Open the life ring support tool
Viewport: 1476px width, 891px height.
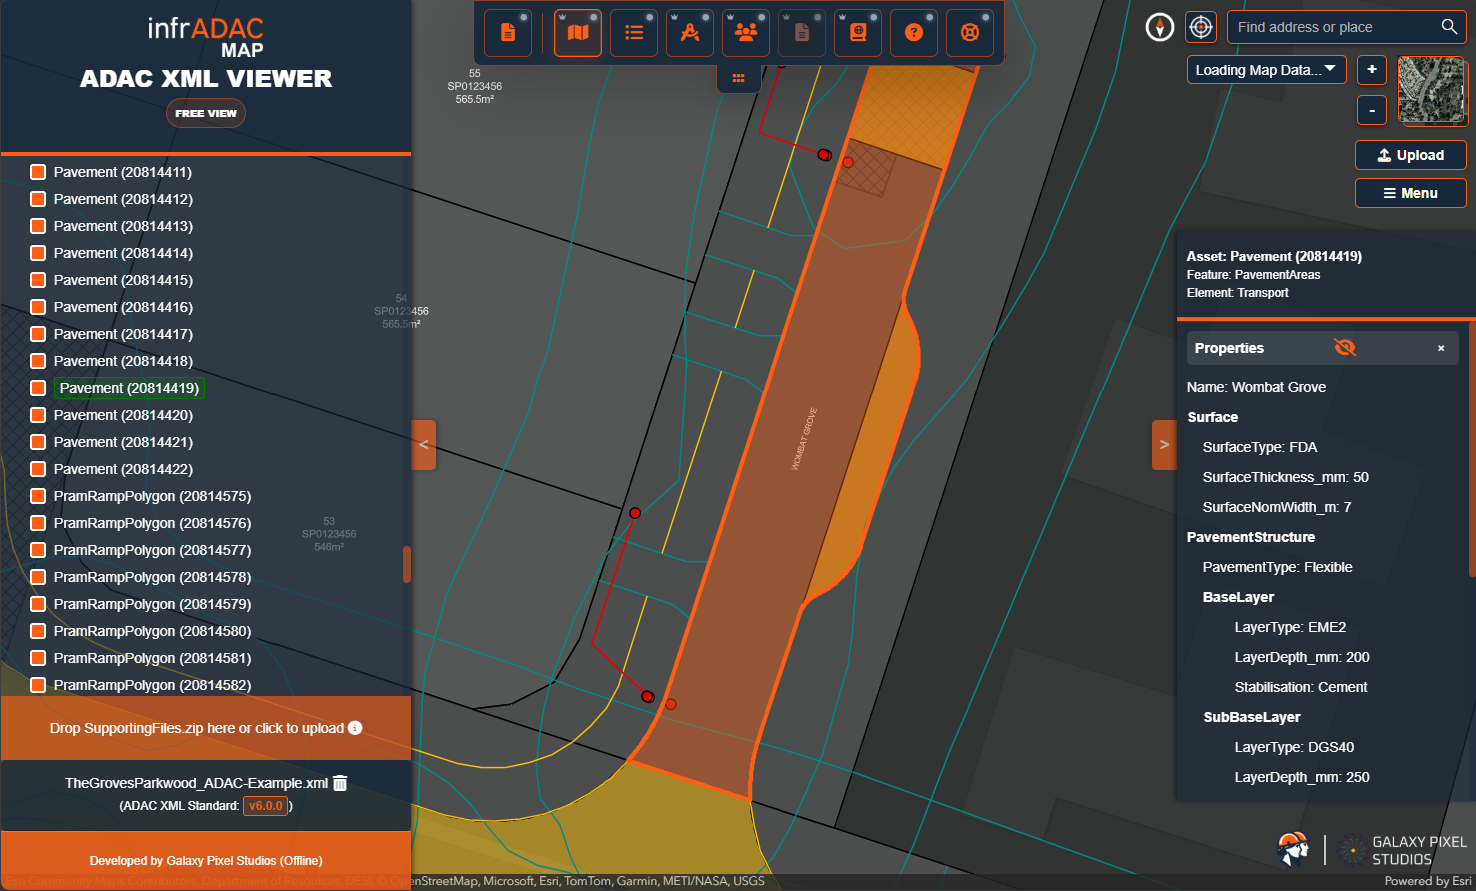(970, 33)
